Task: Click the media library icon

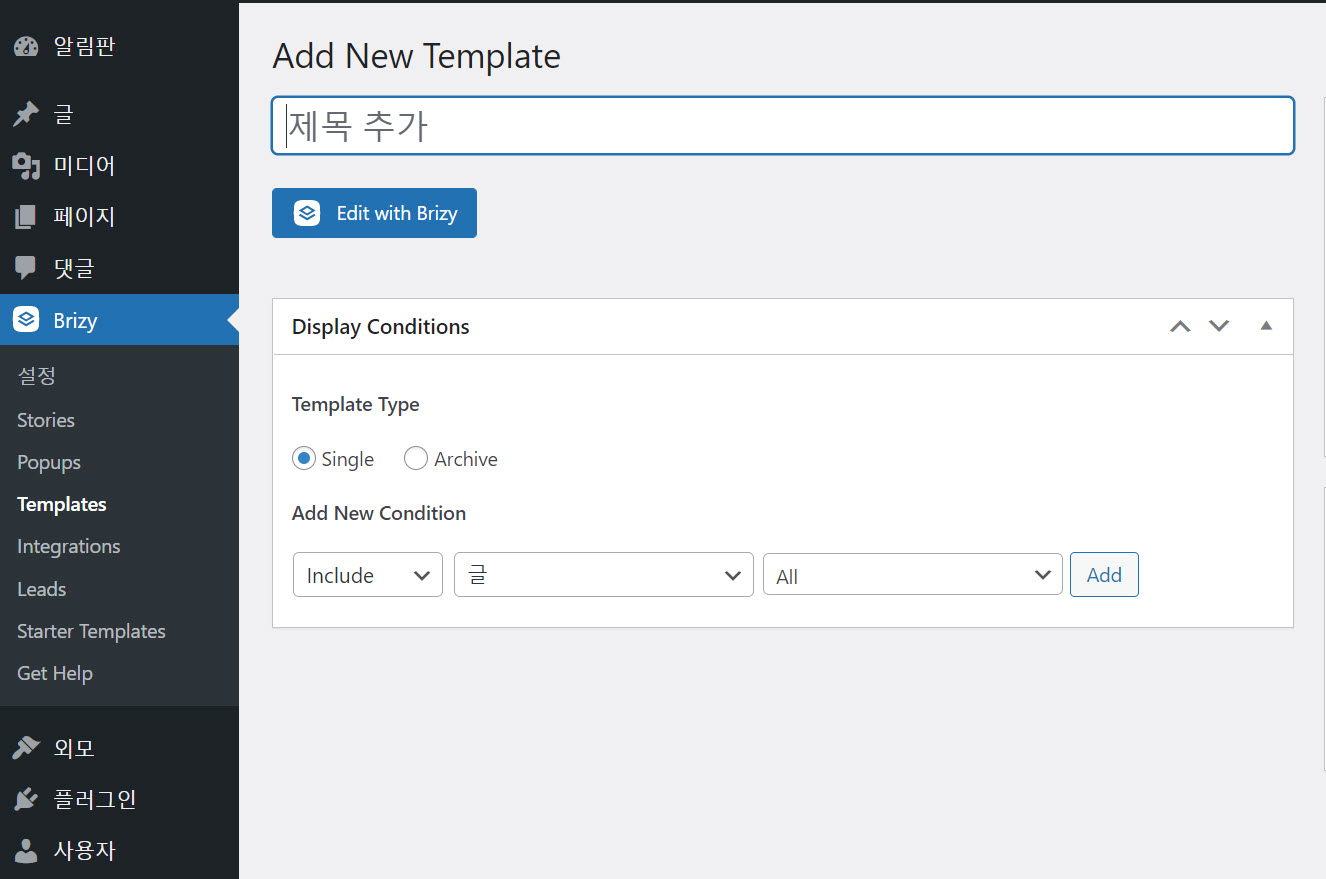Action: tap(26, 166)
